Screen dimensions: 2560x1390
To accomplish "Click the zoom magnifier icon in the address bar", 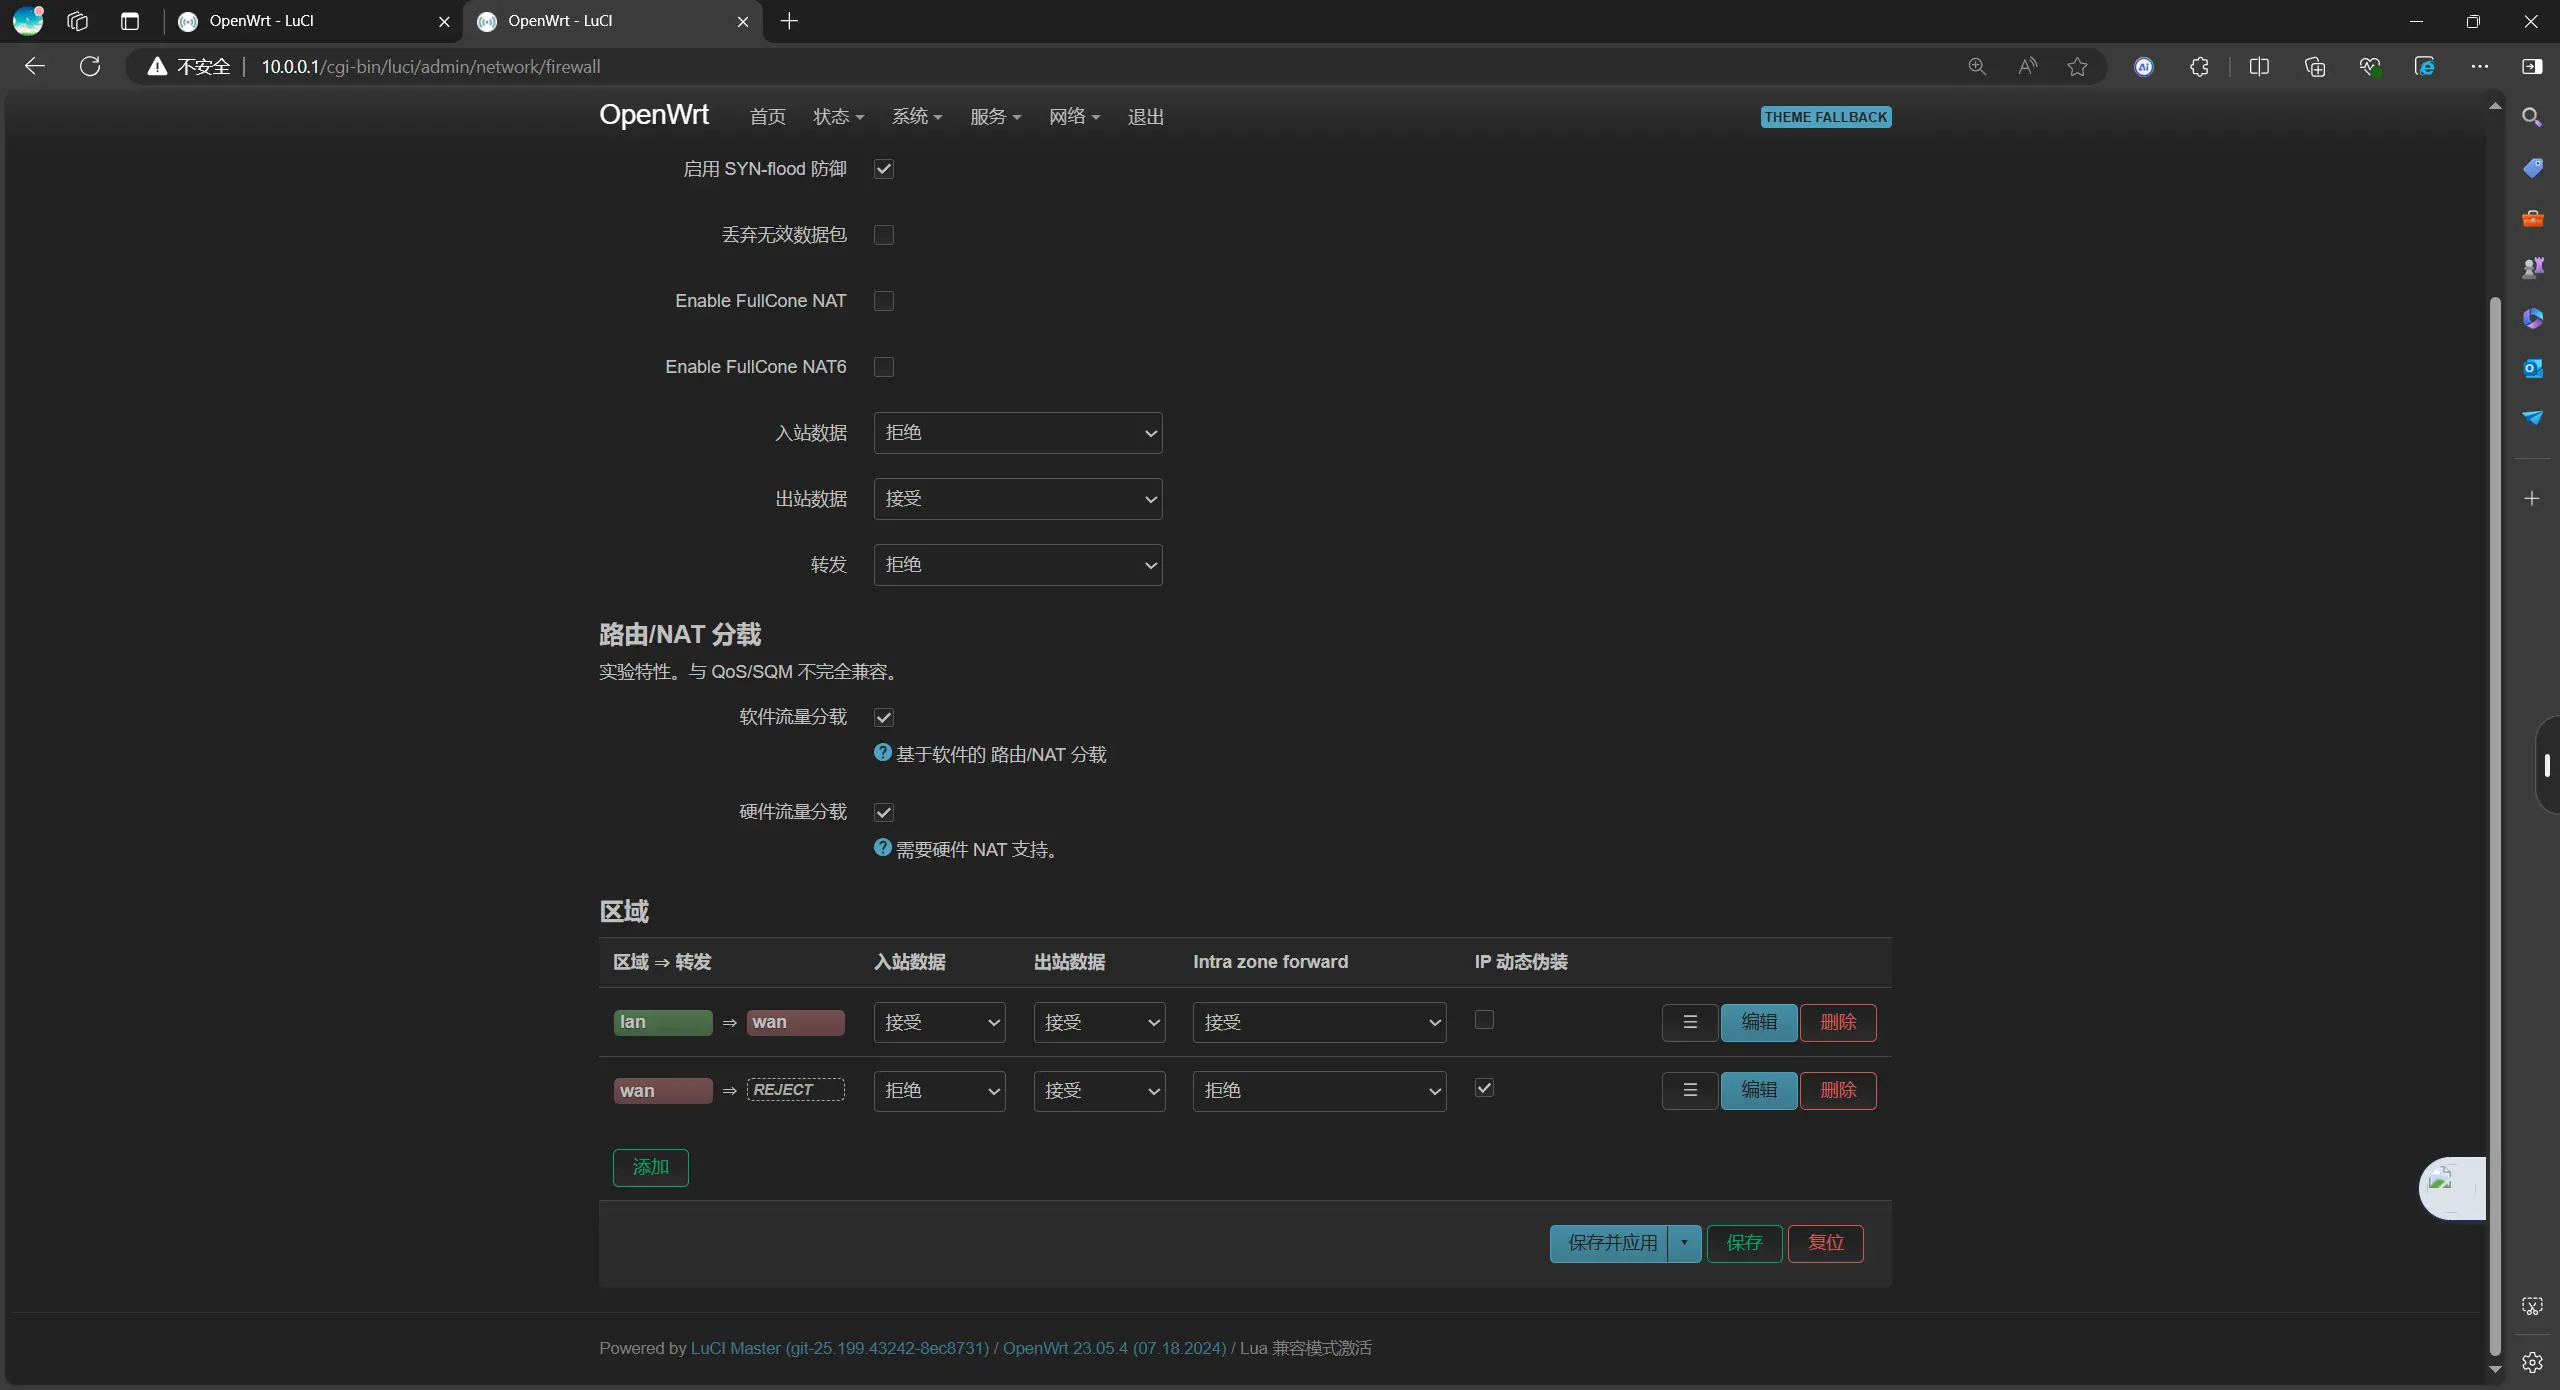I will coord(1976,67).
